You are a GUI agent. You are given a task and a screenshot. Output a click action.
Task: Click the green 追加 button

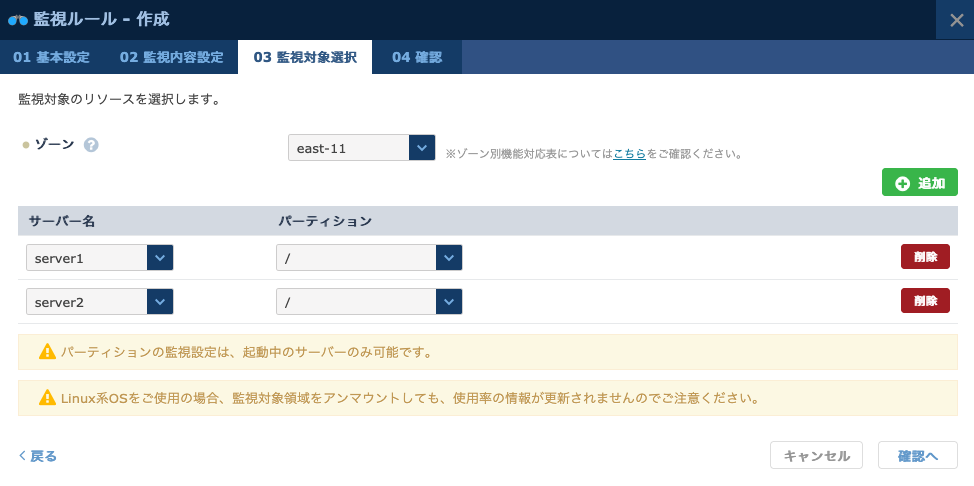click(x=919, y=183)
